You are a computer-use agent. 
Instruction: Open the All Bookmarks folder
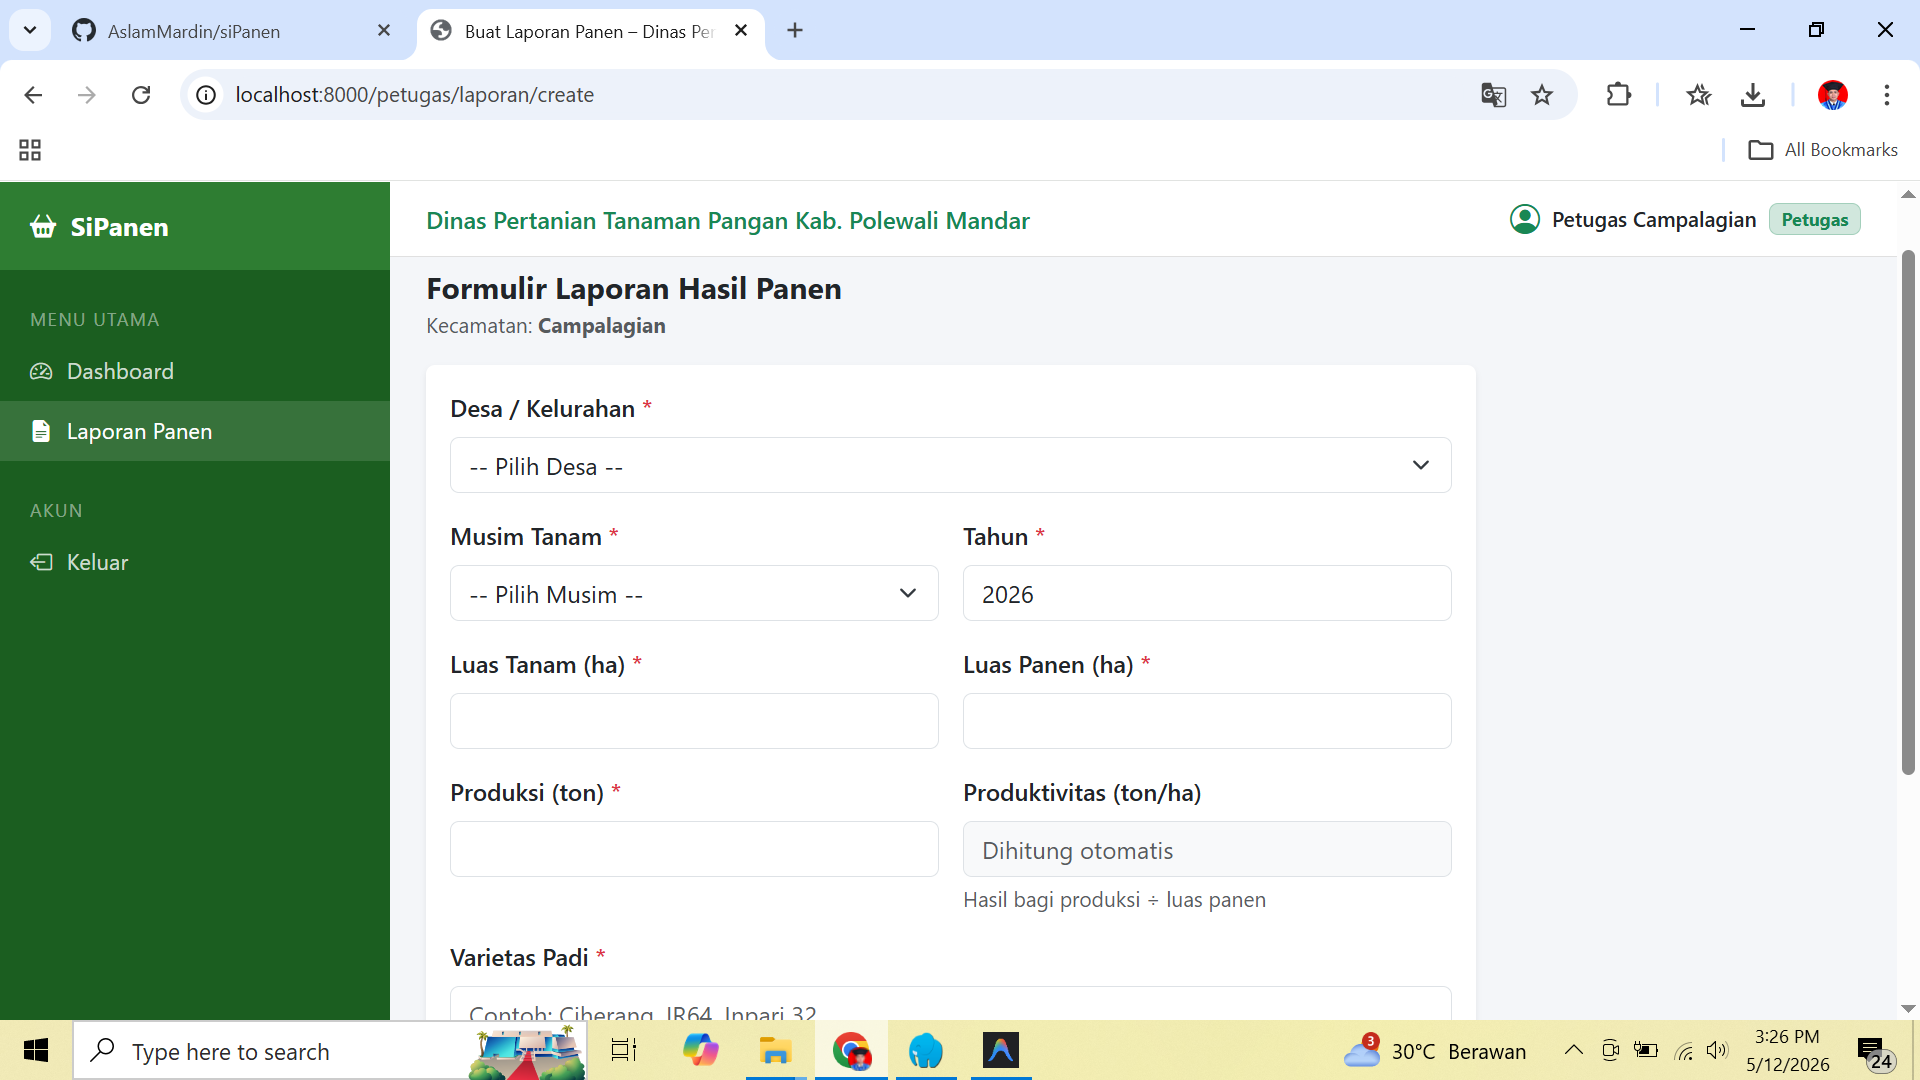click(1822, 150)
